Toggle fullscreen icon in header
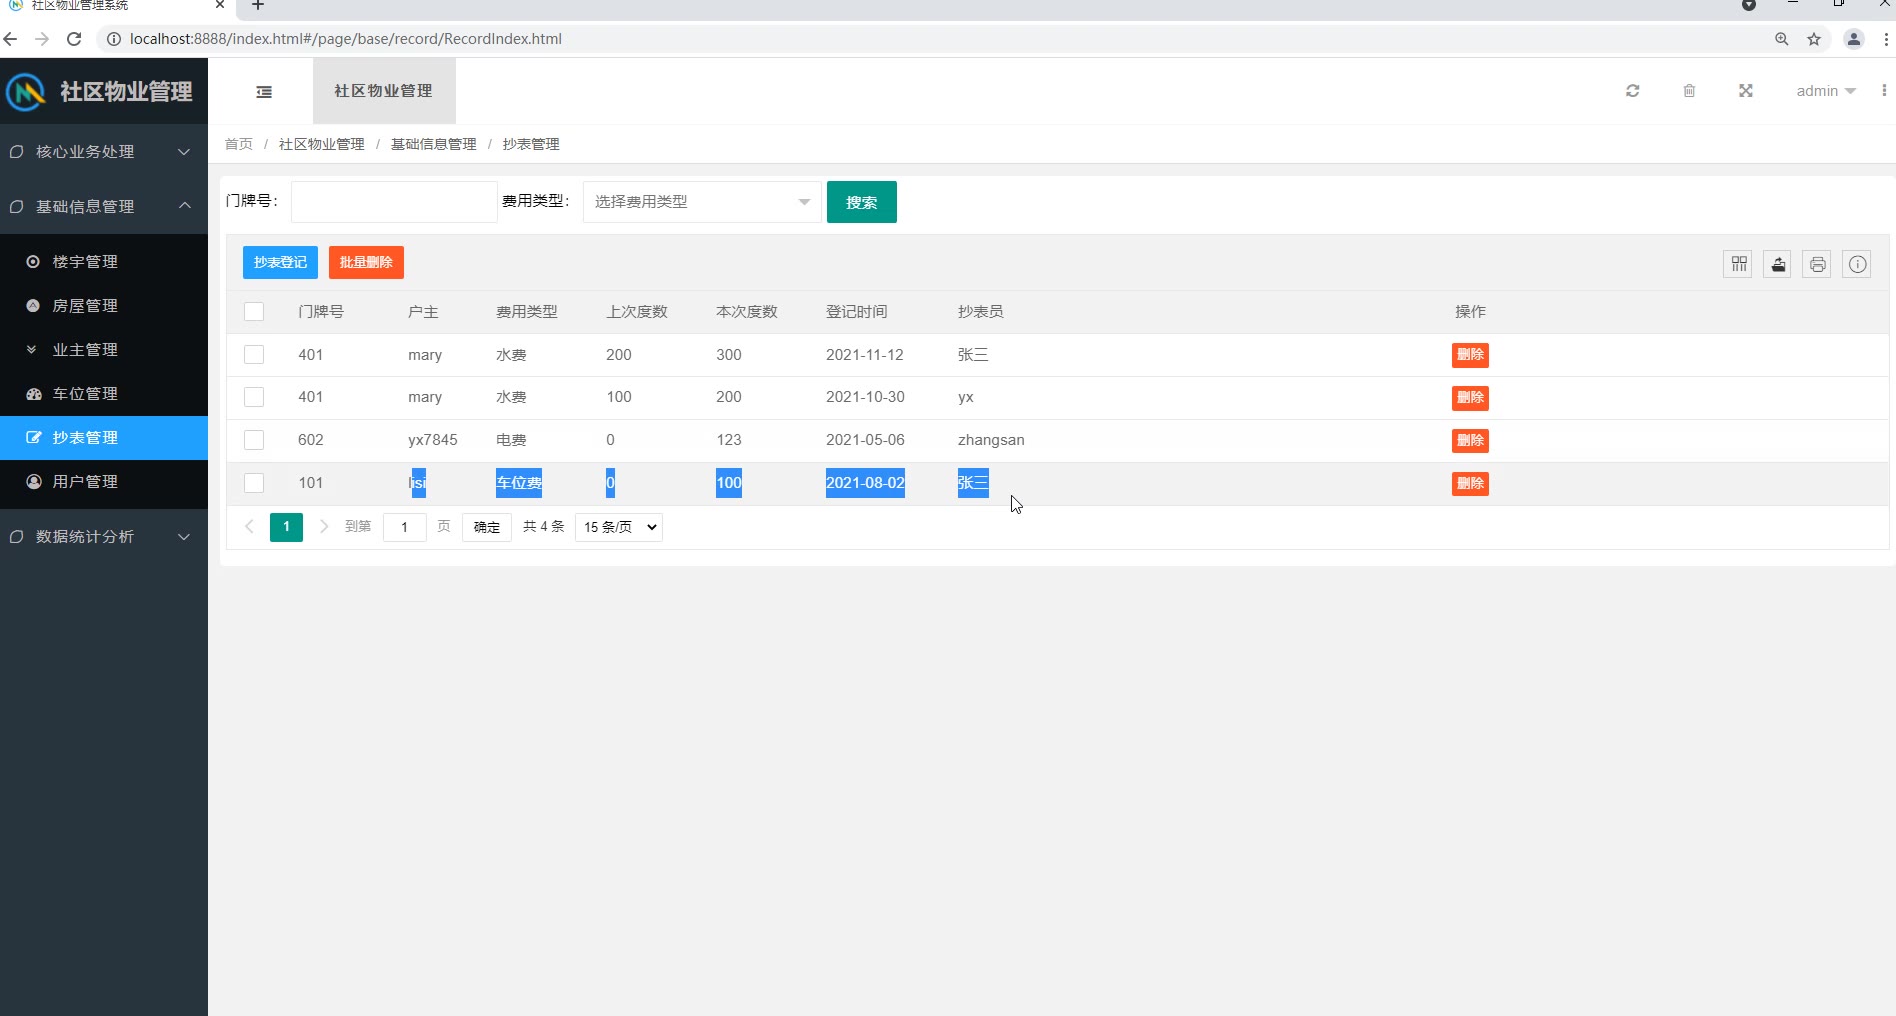The height and width of the screenshot is (1016, 1896). [x=1745, y=91]
